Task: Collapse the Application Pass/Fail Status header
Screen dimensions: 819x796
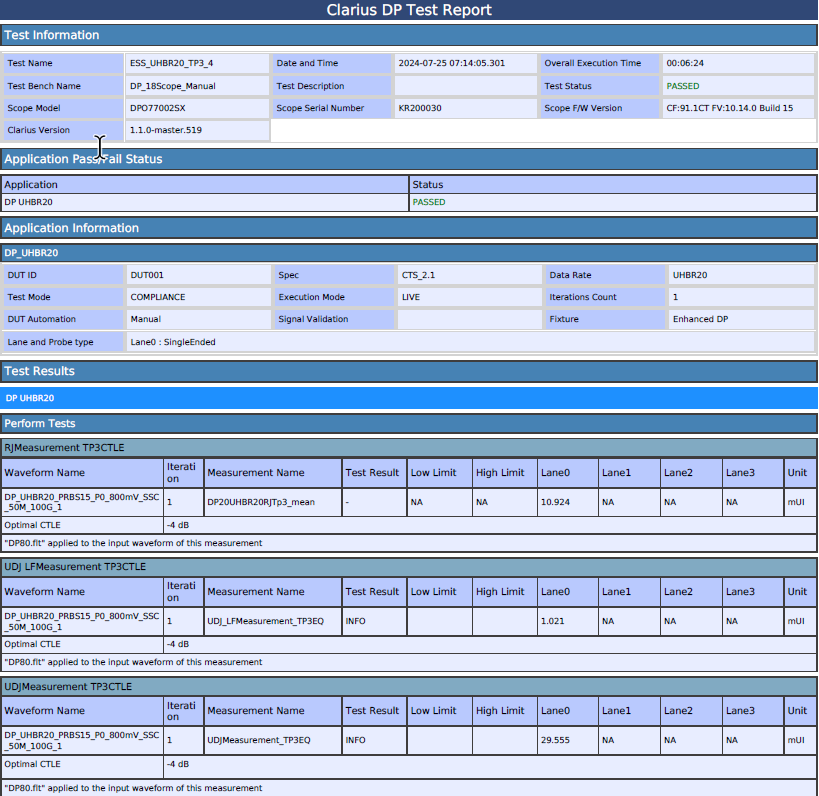Action: coord(83,159)
